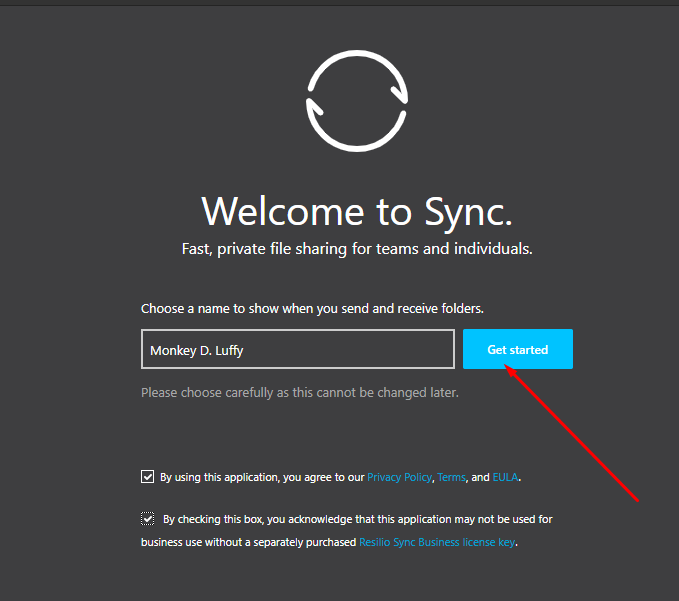Click the Sync circular arrows logo
This screenshot has width=679, height=601.
(x=357, y=101)
